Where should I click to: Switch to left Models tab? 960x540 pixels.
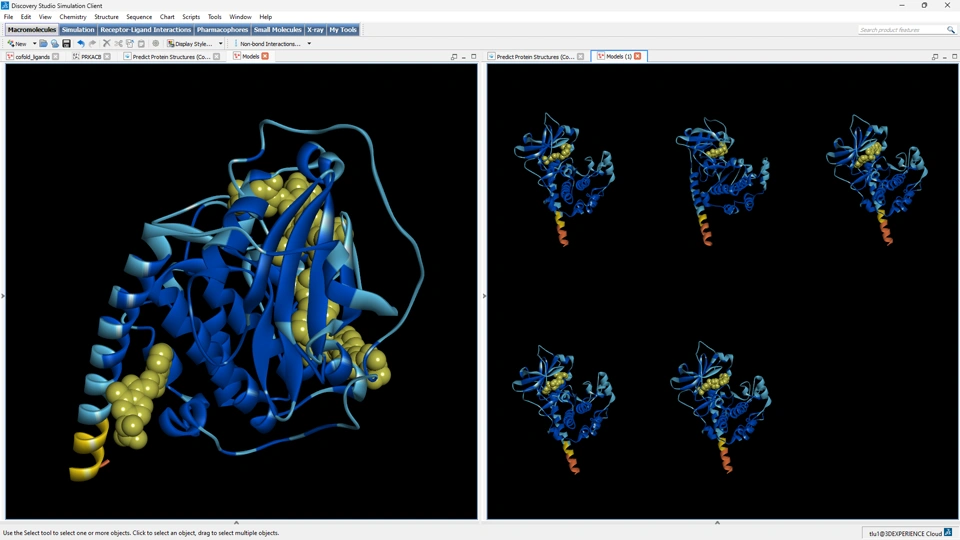tap(250, 56)
